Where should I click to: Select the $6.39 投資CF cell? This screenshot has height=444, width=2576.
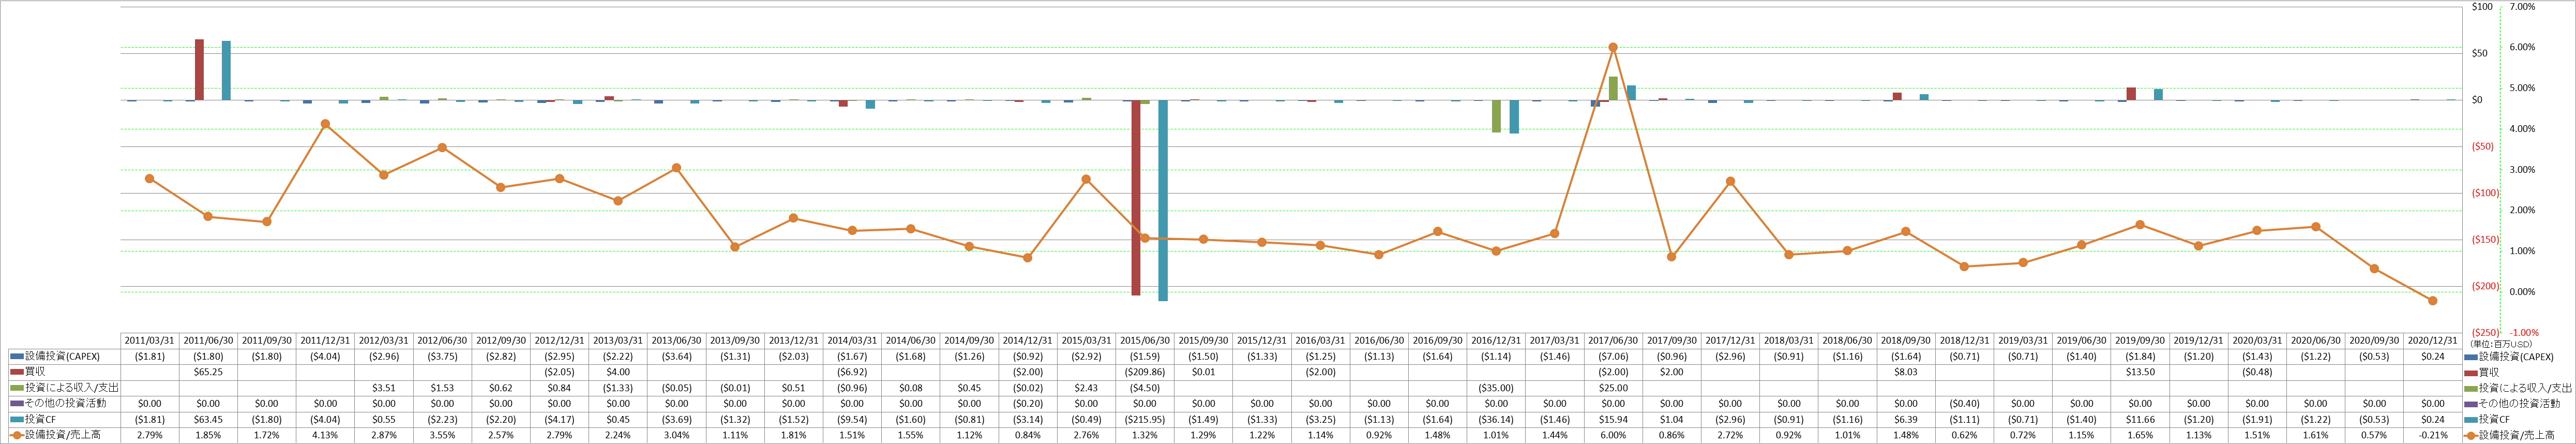point(1906,419)
